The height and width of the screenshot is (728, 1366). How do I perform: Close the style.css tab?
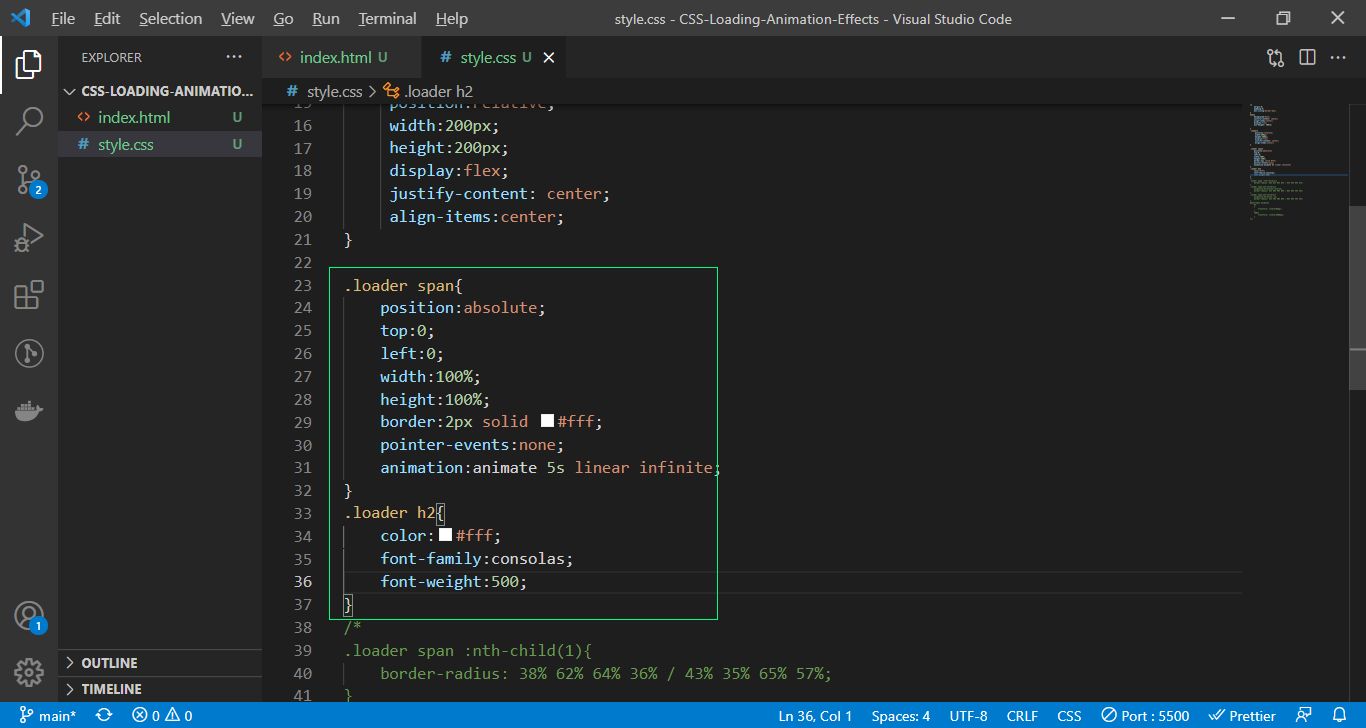(x=548, y=58)
